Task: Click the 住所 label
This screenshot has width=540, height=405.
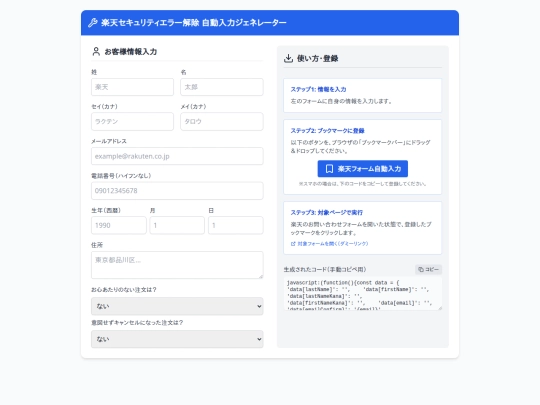Action: (x=97, y=245)
